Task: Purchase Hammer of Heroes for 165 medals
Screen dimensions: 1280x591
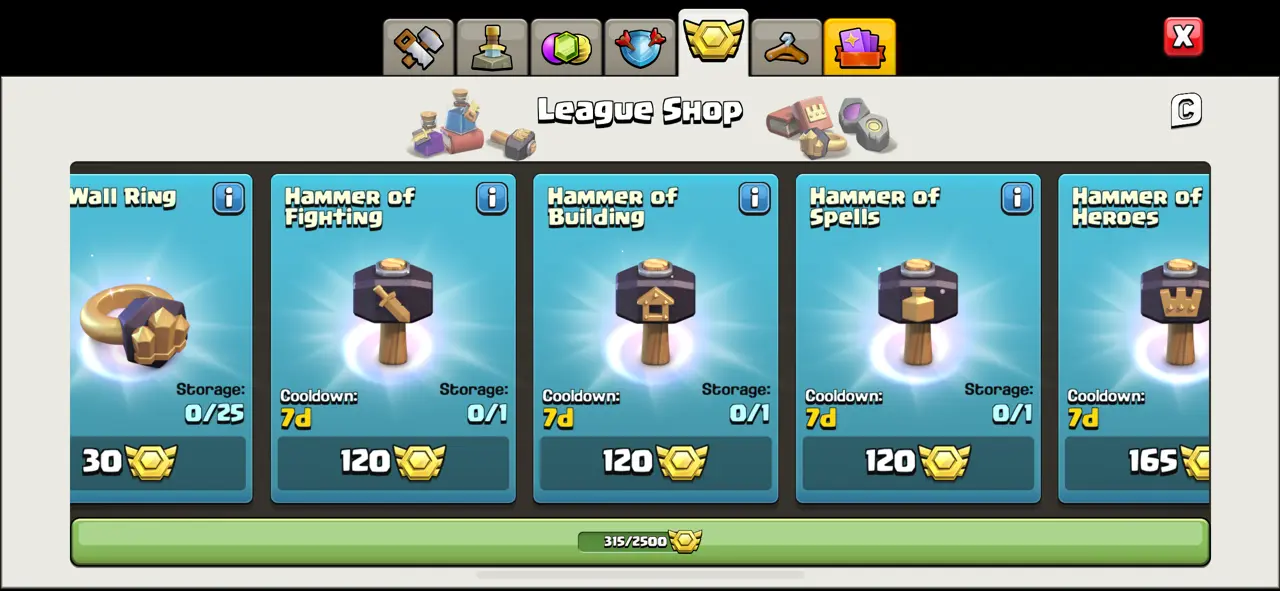Action: pyautogui.click(x=1137, y=463)
